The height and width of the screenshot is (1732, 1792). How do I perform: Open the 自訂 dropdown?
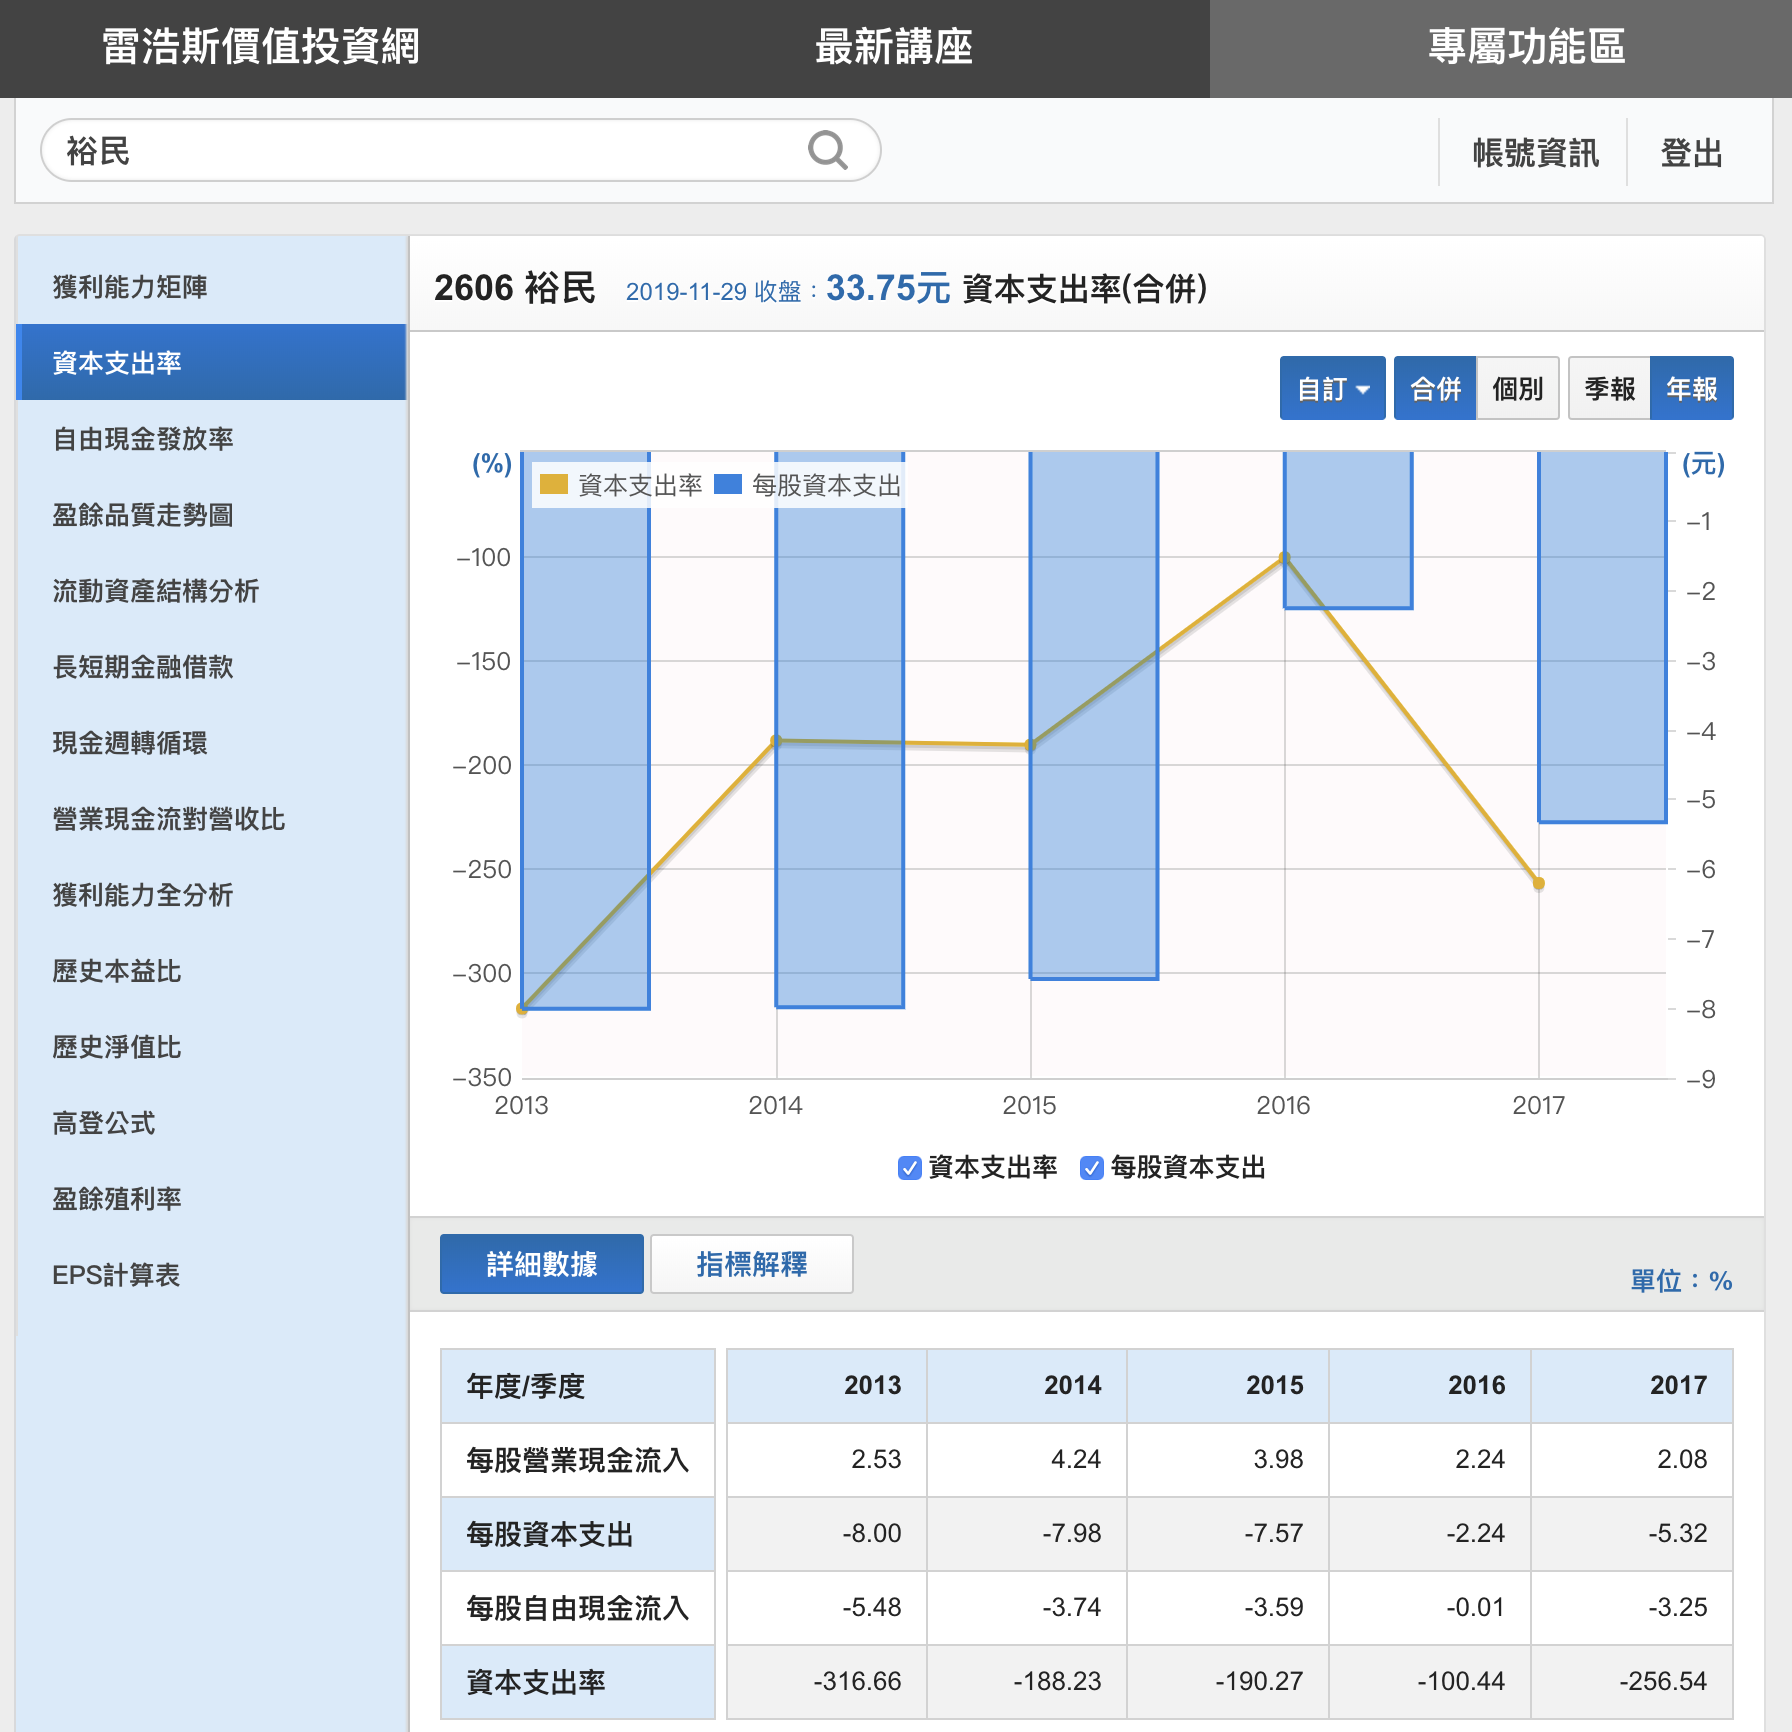[1332, 388]
